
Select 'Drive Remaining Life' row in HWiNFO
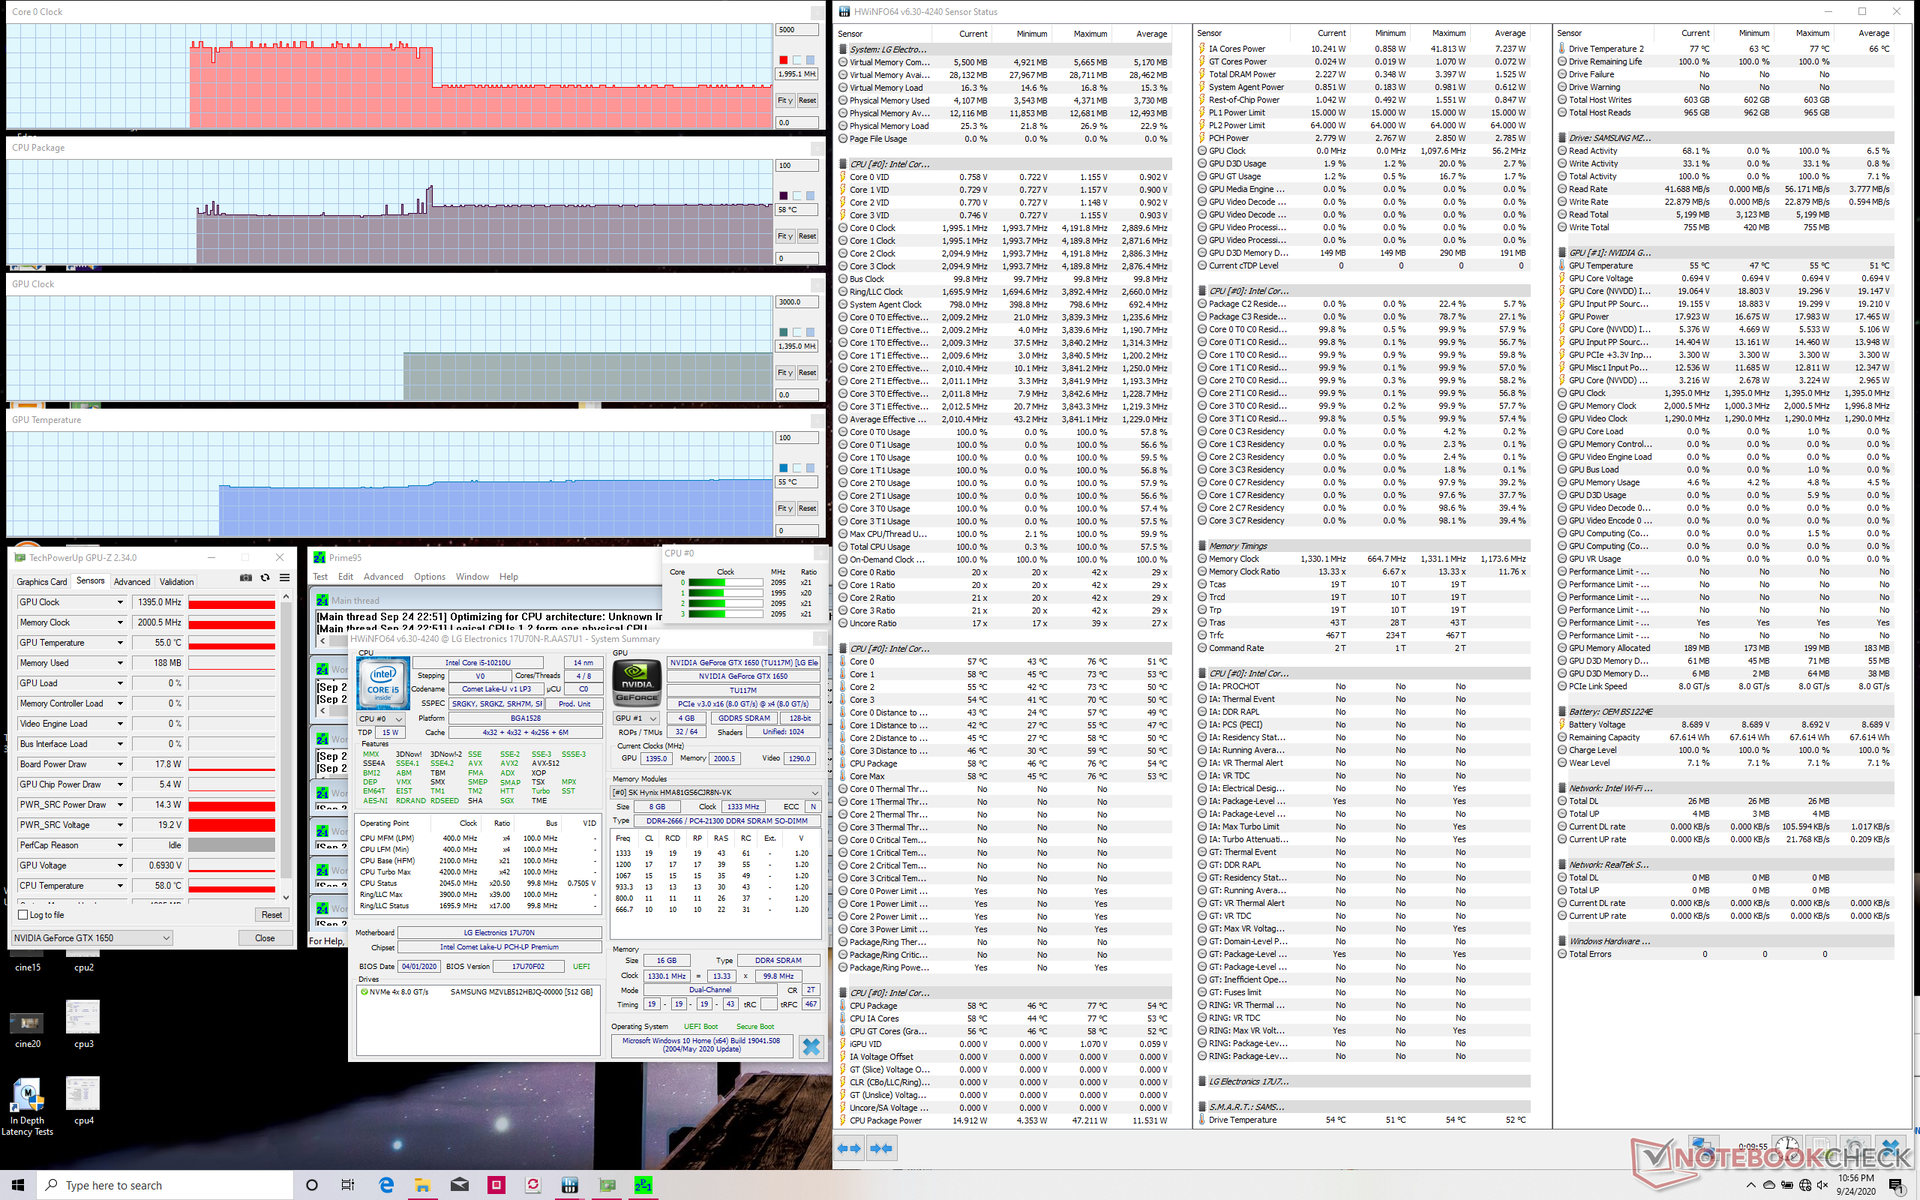tap(1725, 61)
